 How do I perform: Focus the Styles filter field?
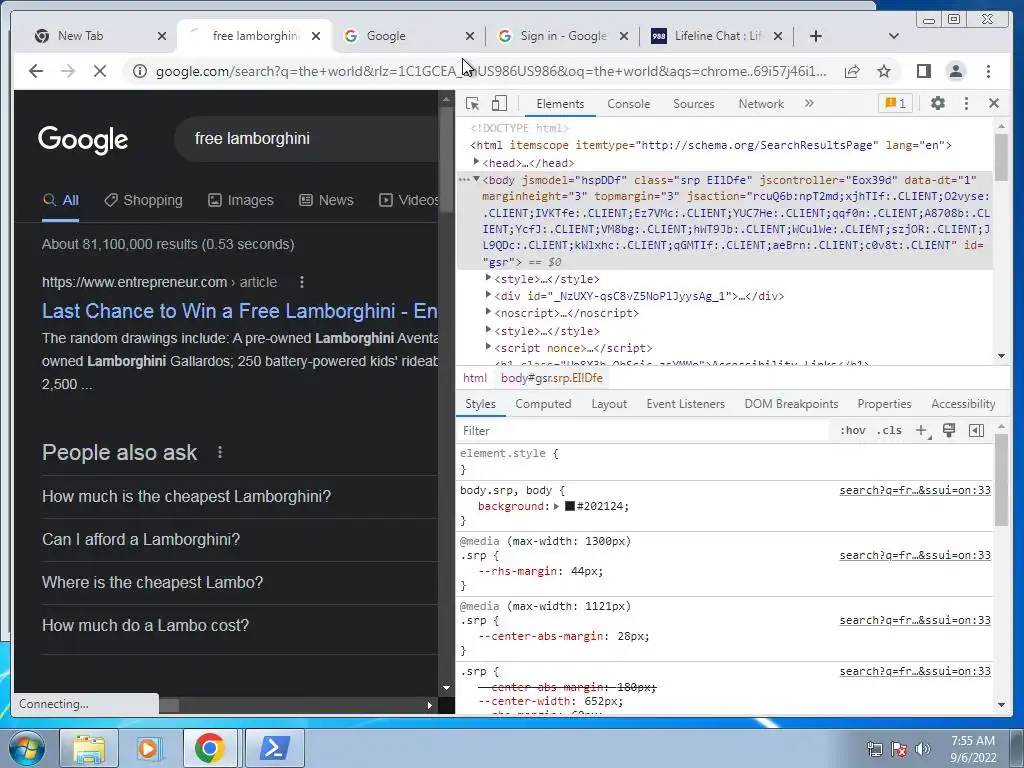tap(643, 431)
